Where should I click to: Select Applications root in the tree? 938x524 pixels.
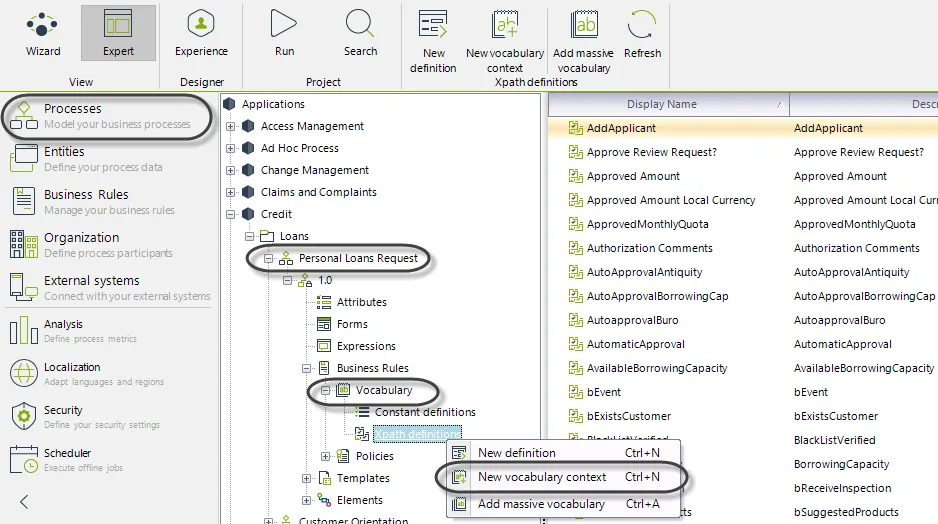[273, 104]
